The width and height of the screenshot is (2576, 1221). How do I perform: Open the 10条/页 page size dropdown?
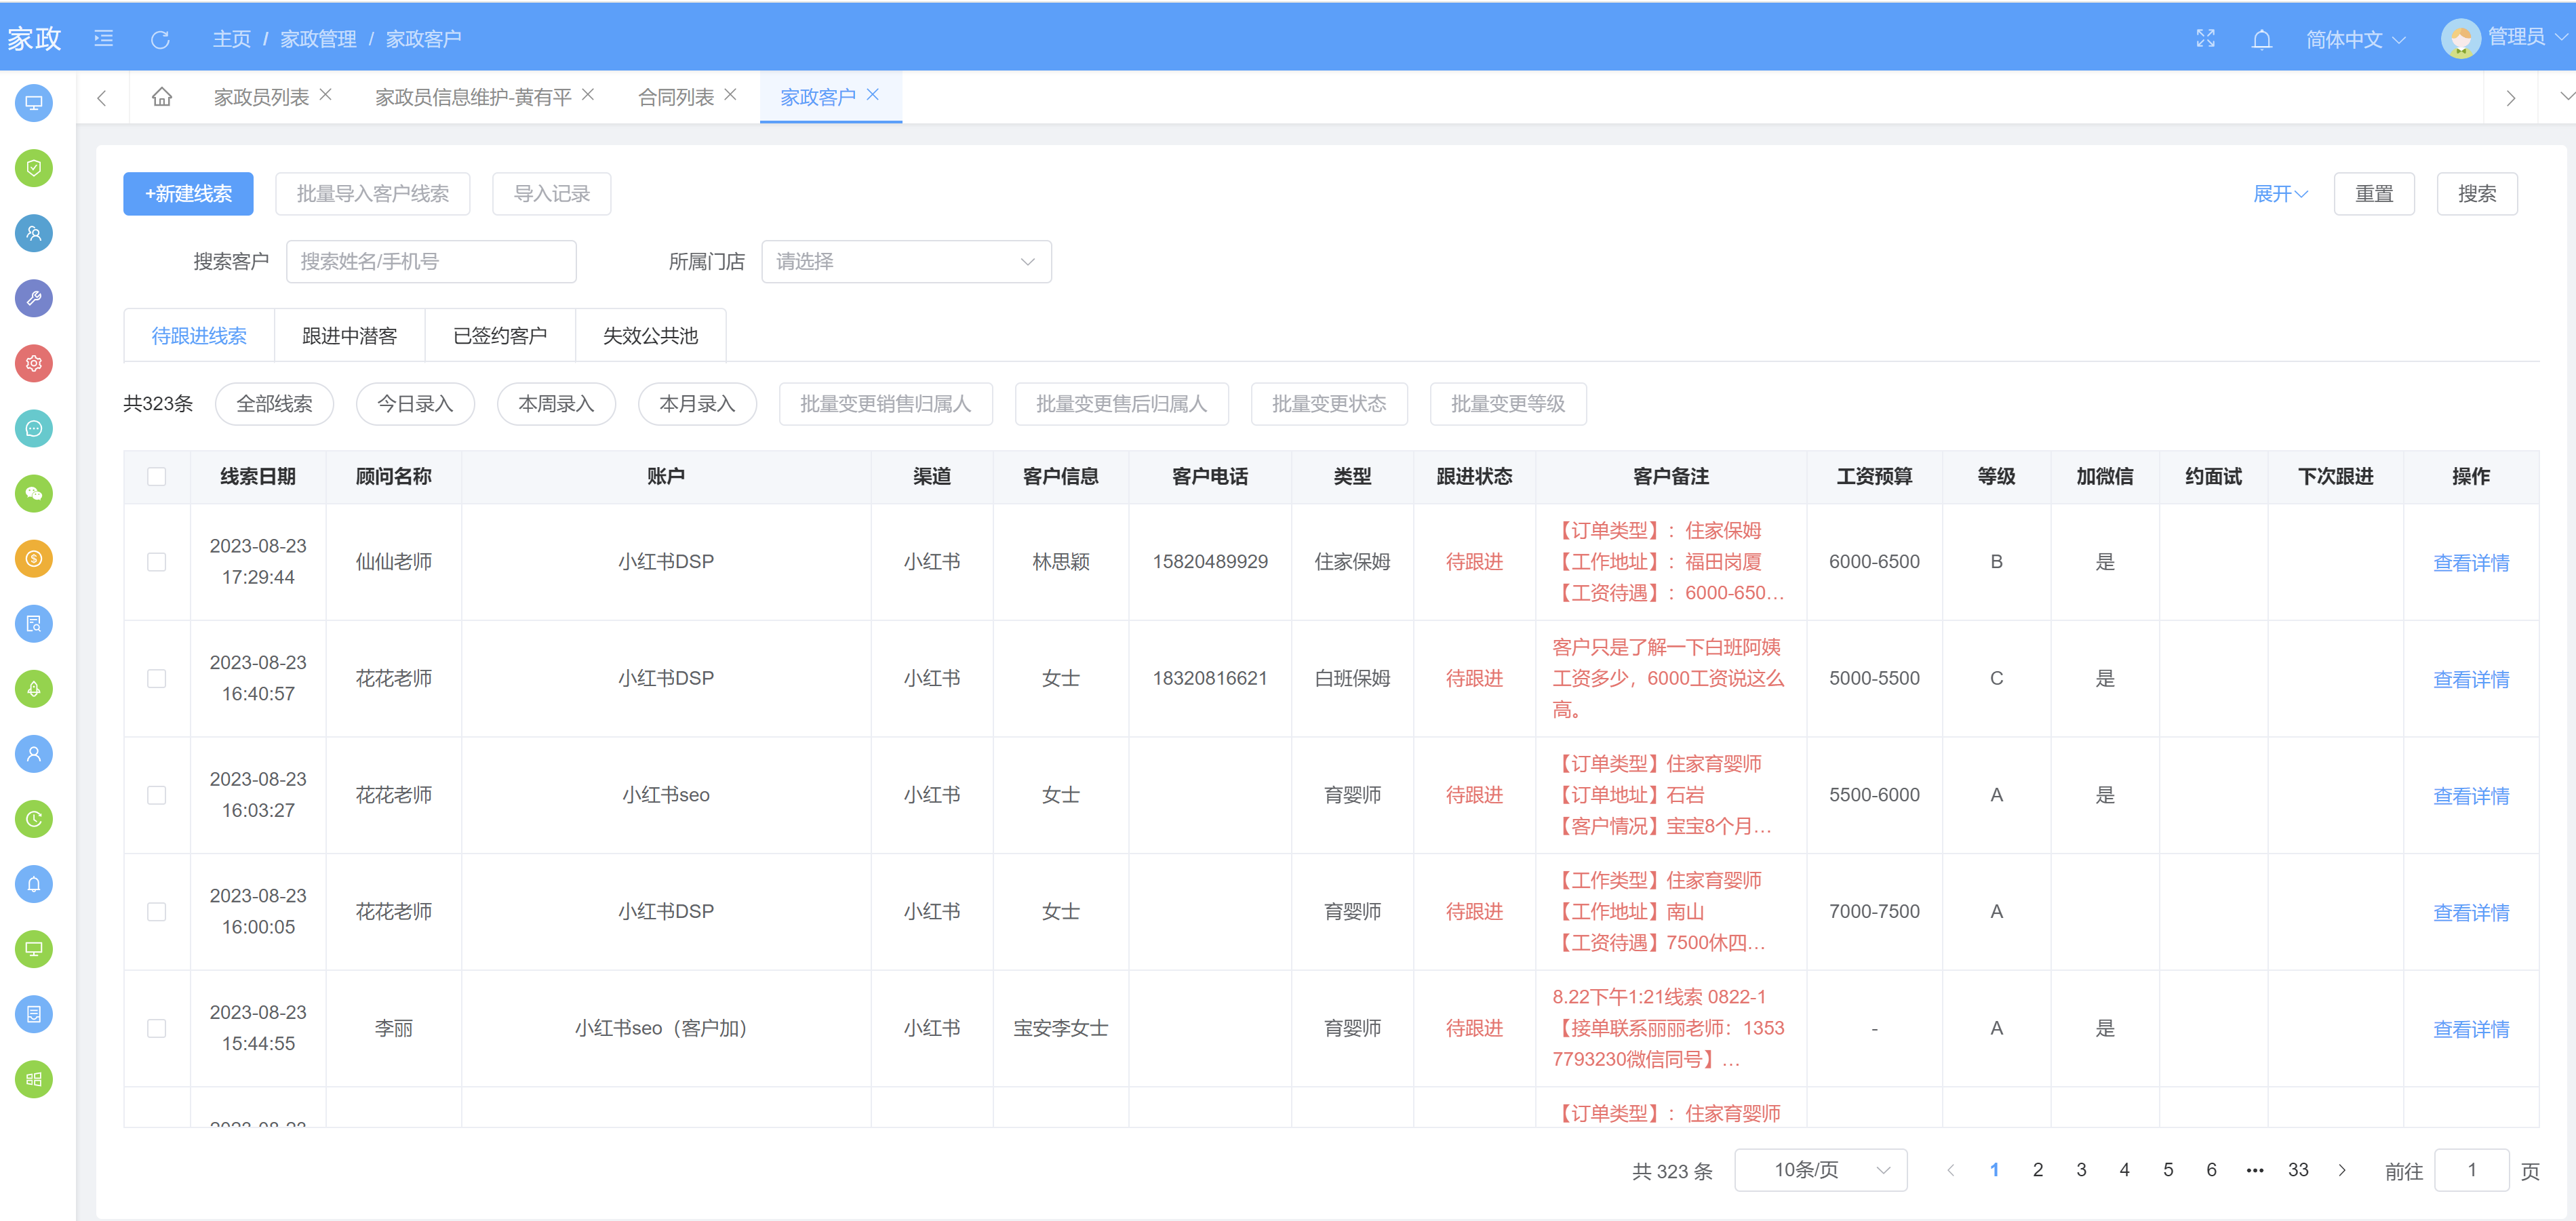pos(1820,1170)
